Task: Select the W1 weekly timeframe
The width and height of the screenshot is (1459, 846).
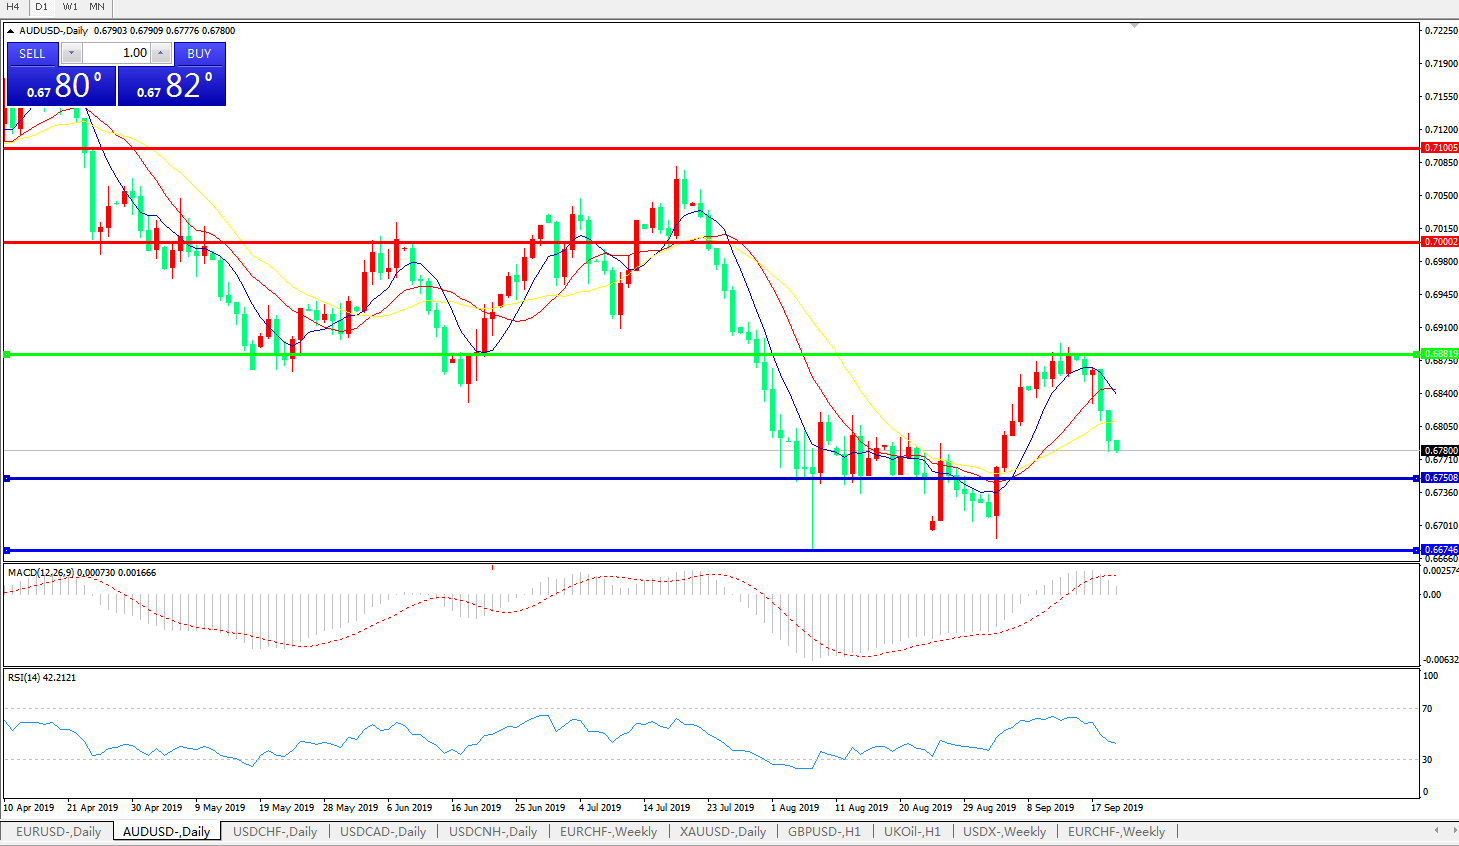Action: pos(70,6)
